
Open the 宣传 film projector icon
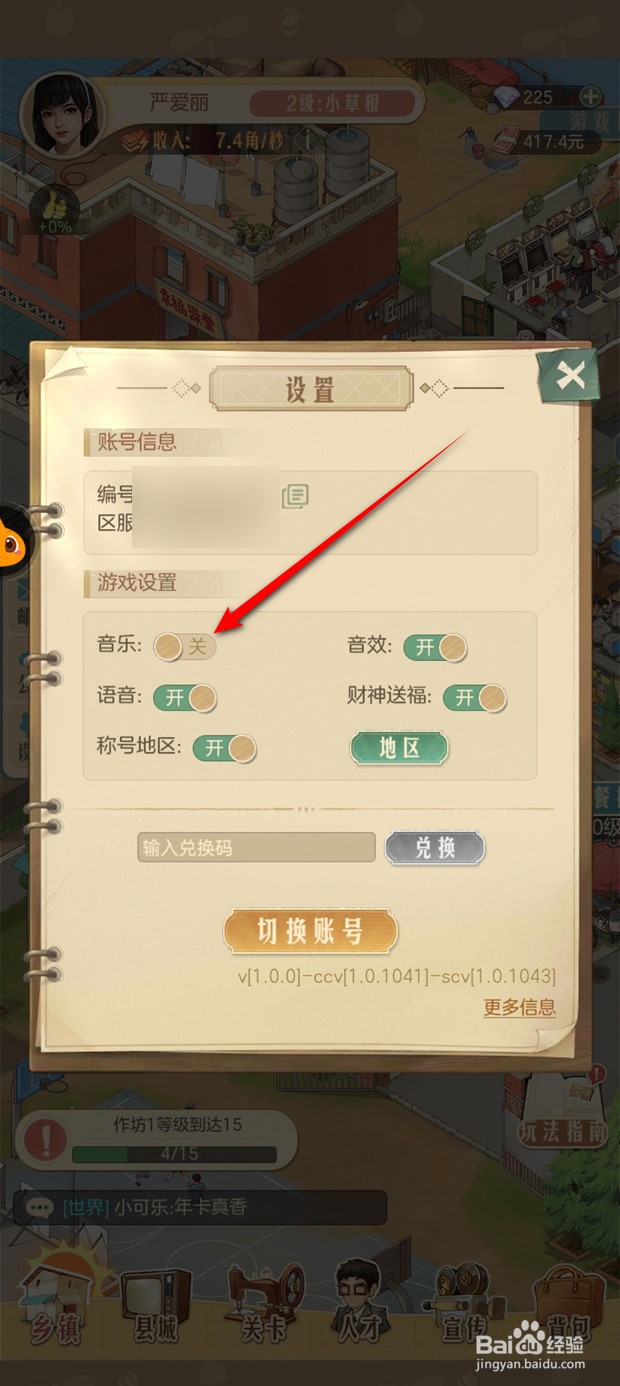464,1304
